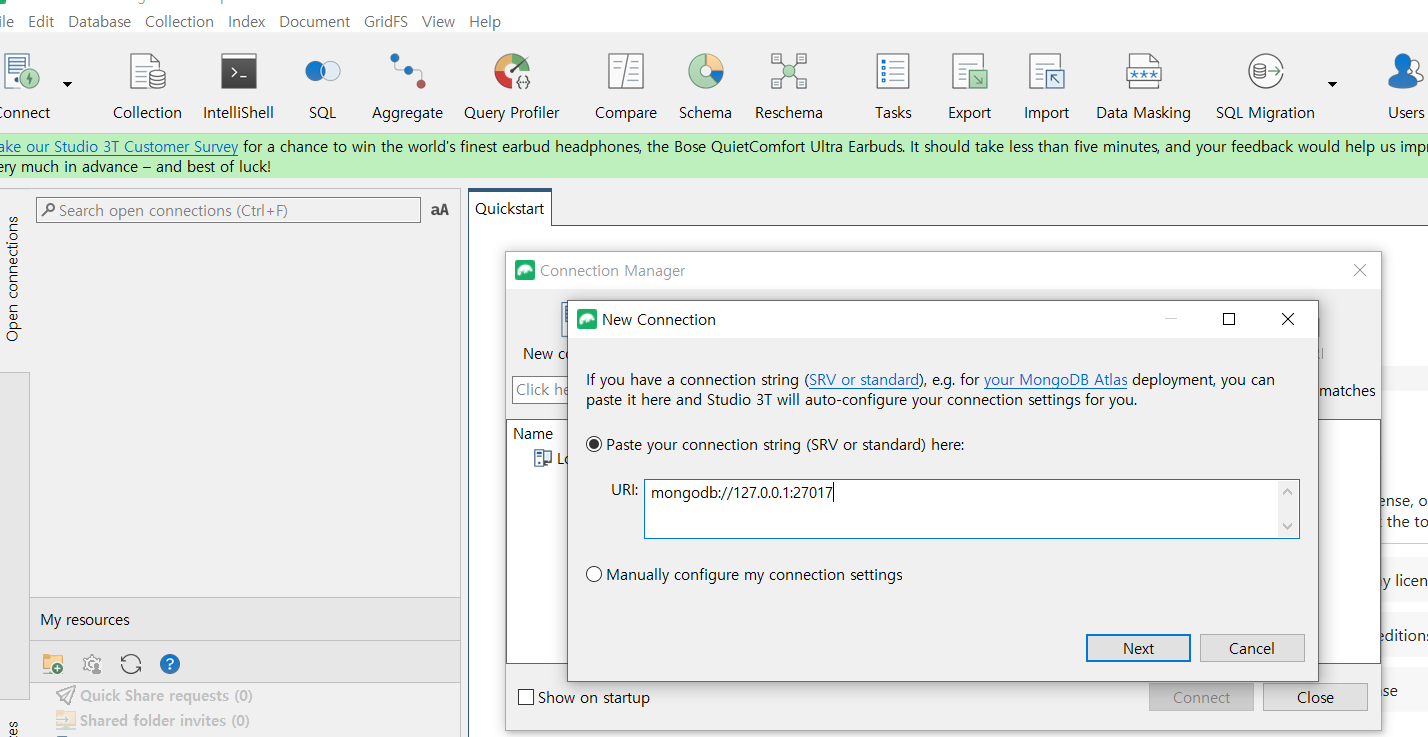The width and height of the screenshot is (1428, 737).
Task: Click URI field scroll up arrow
Action: 1288,491
